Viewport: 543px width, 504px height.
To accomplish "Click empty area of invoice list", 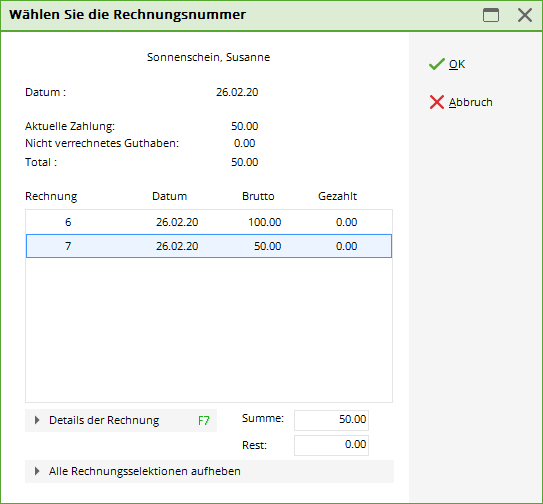I will tap(209, 329).
